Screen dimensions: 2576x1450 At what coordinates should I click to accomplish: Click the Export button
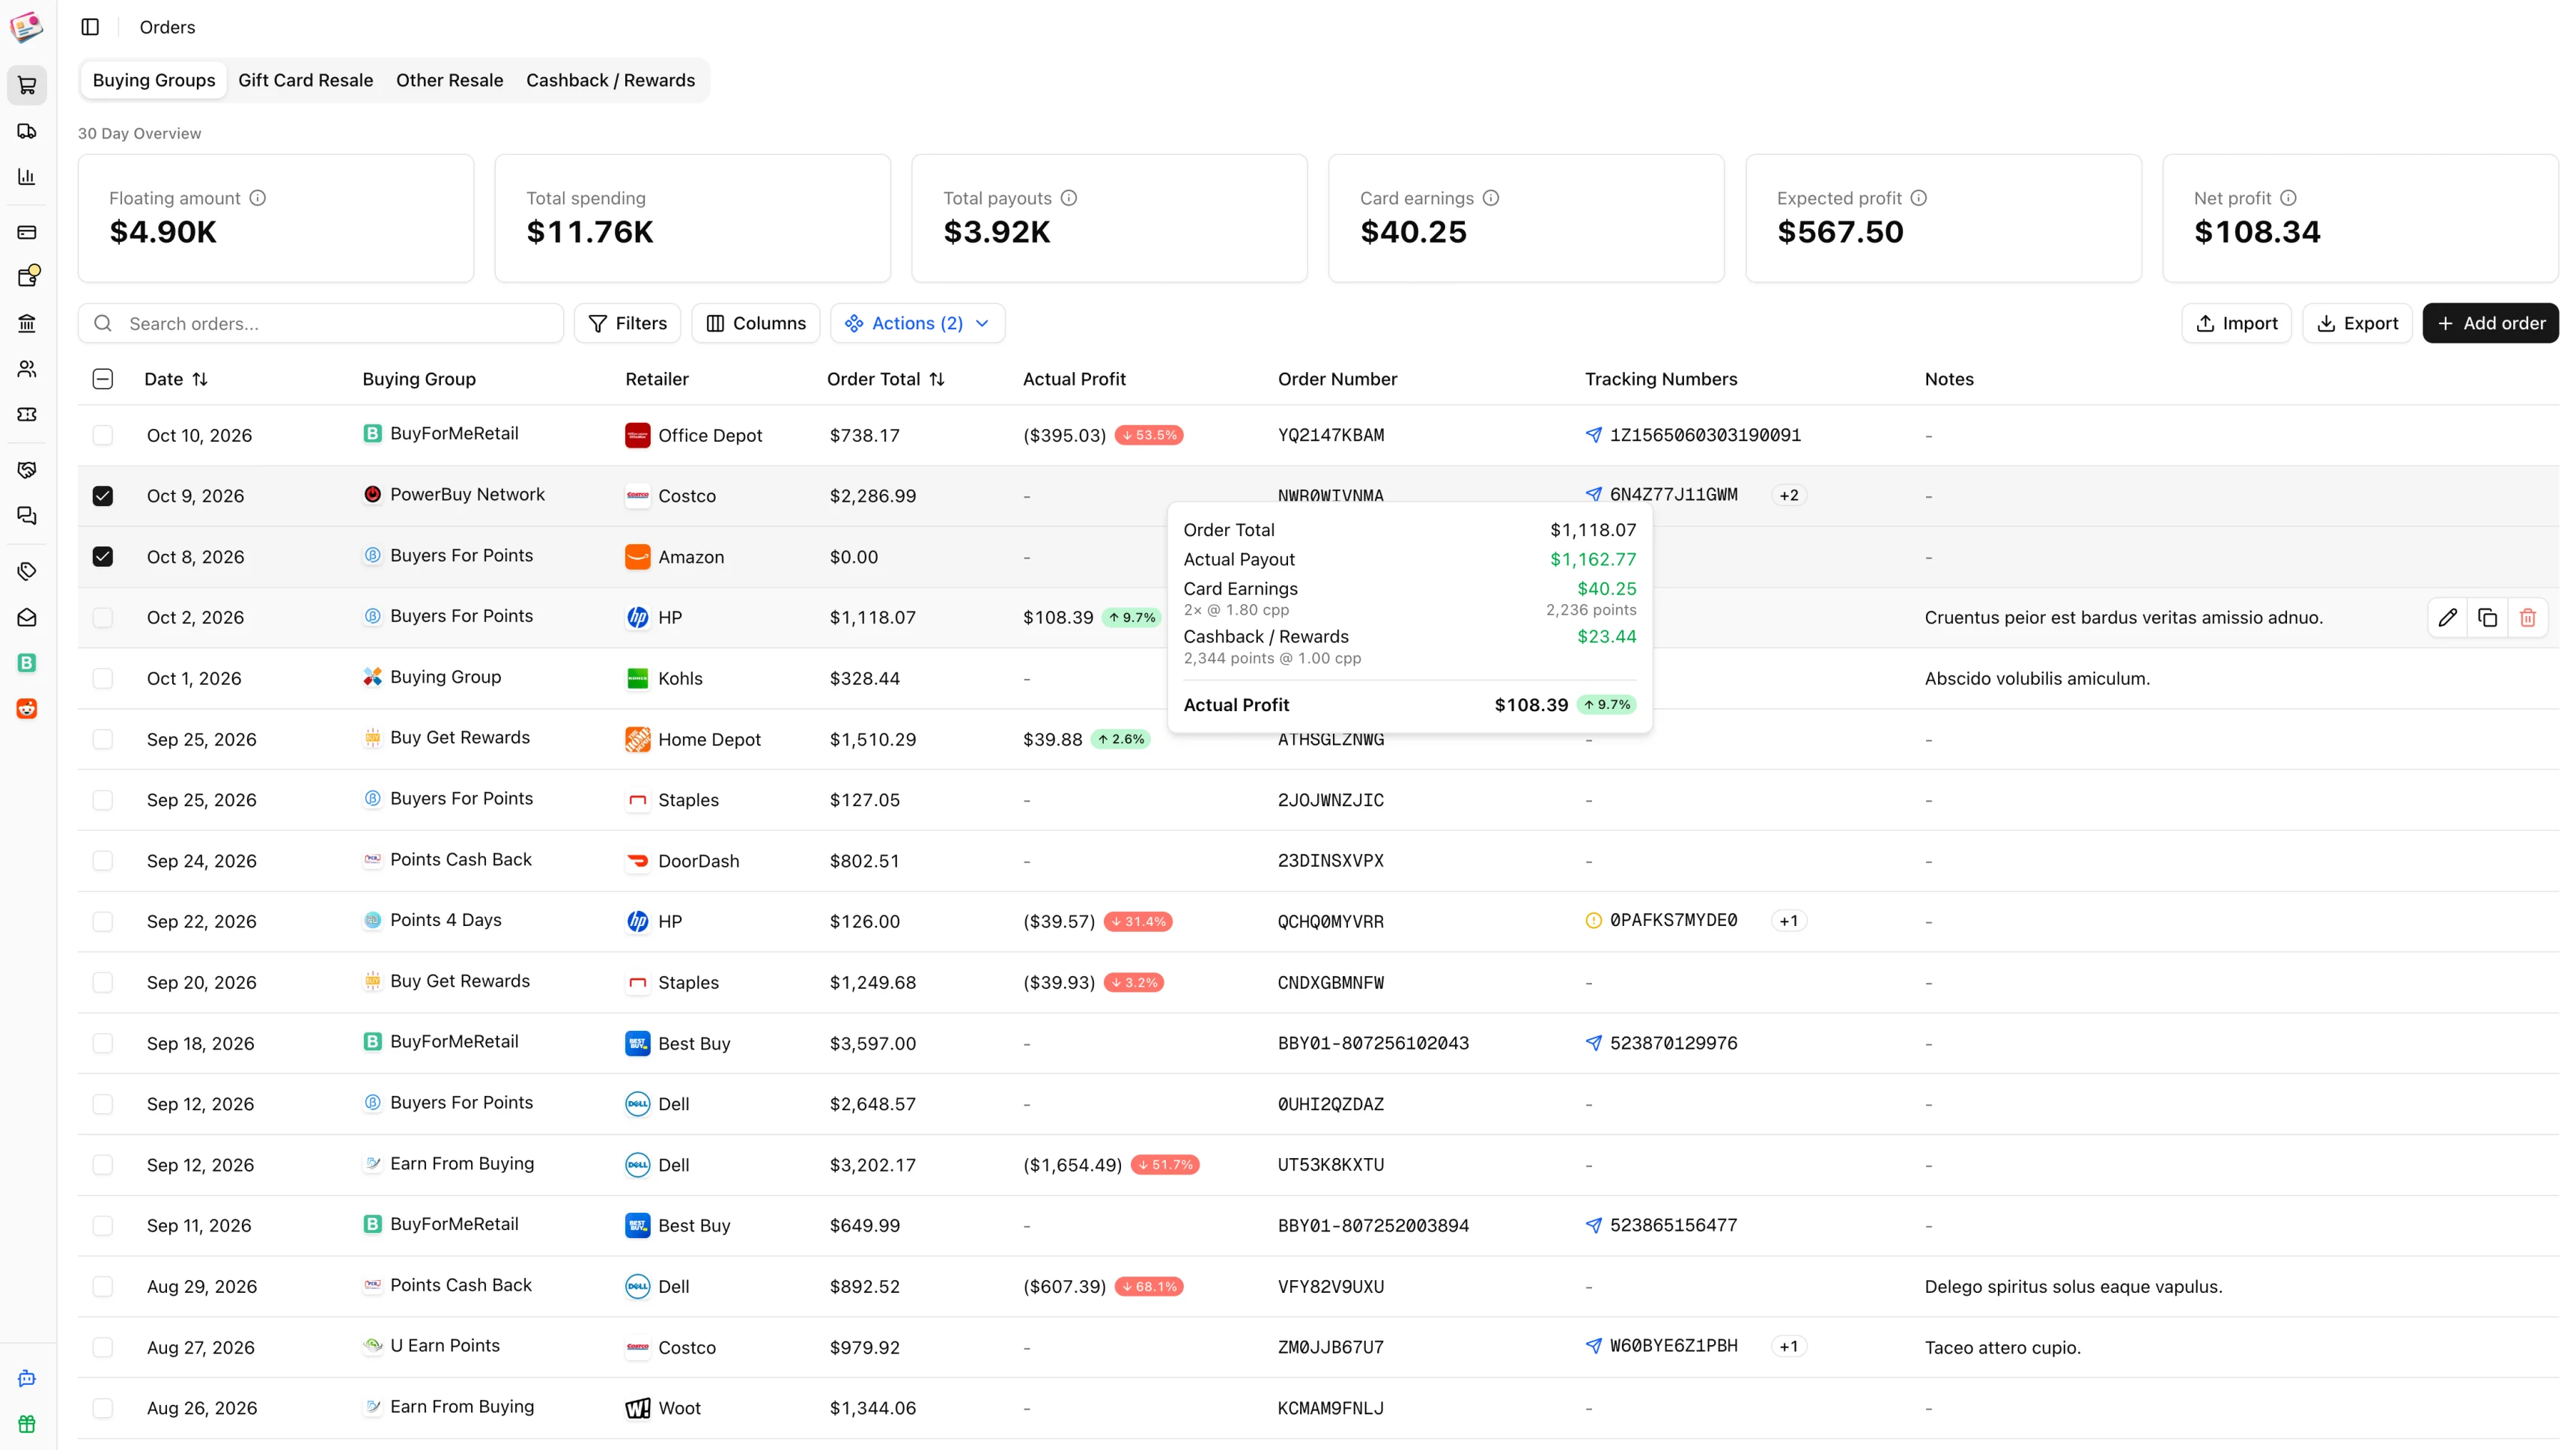[x=2357, y=323]
